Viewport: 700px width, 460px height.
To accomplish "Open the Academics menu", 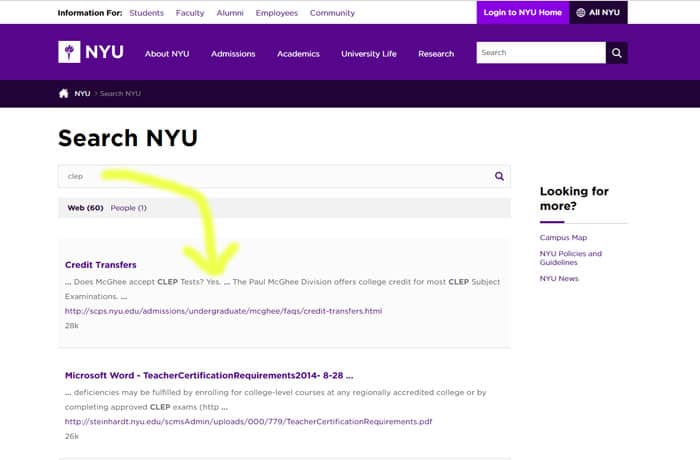I will coord(298,54).
